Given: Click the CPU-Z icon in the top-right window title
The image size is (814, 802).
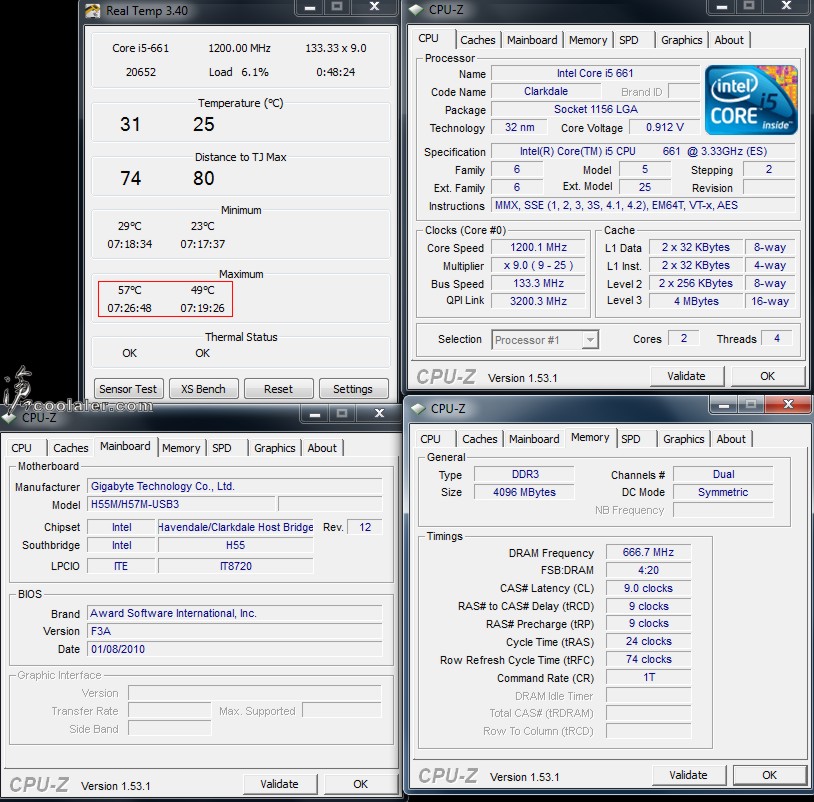Looking at the screenshot, I should (416, 10).
